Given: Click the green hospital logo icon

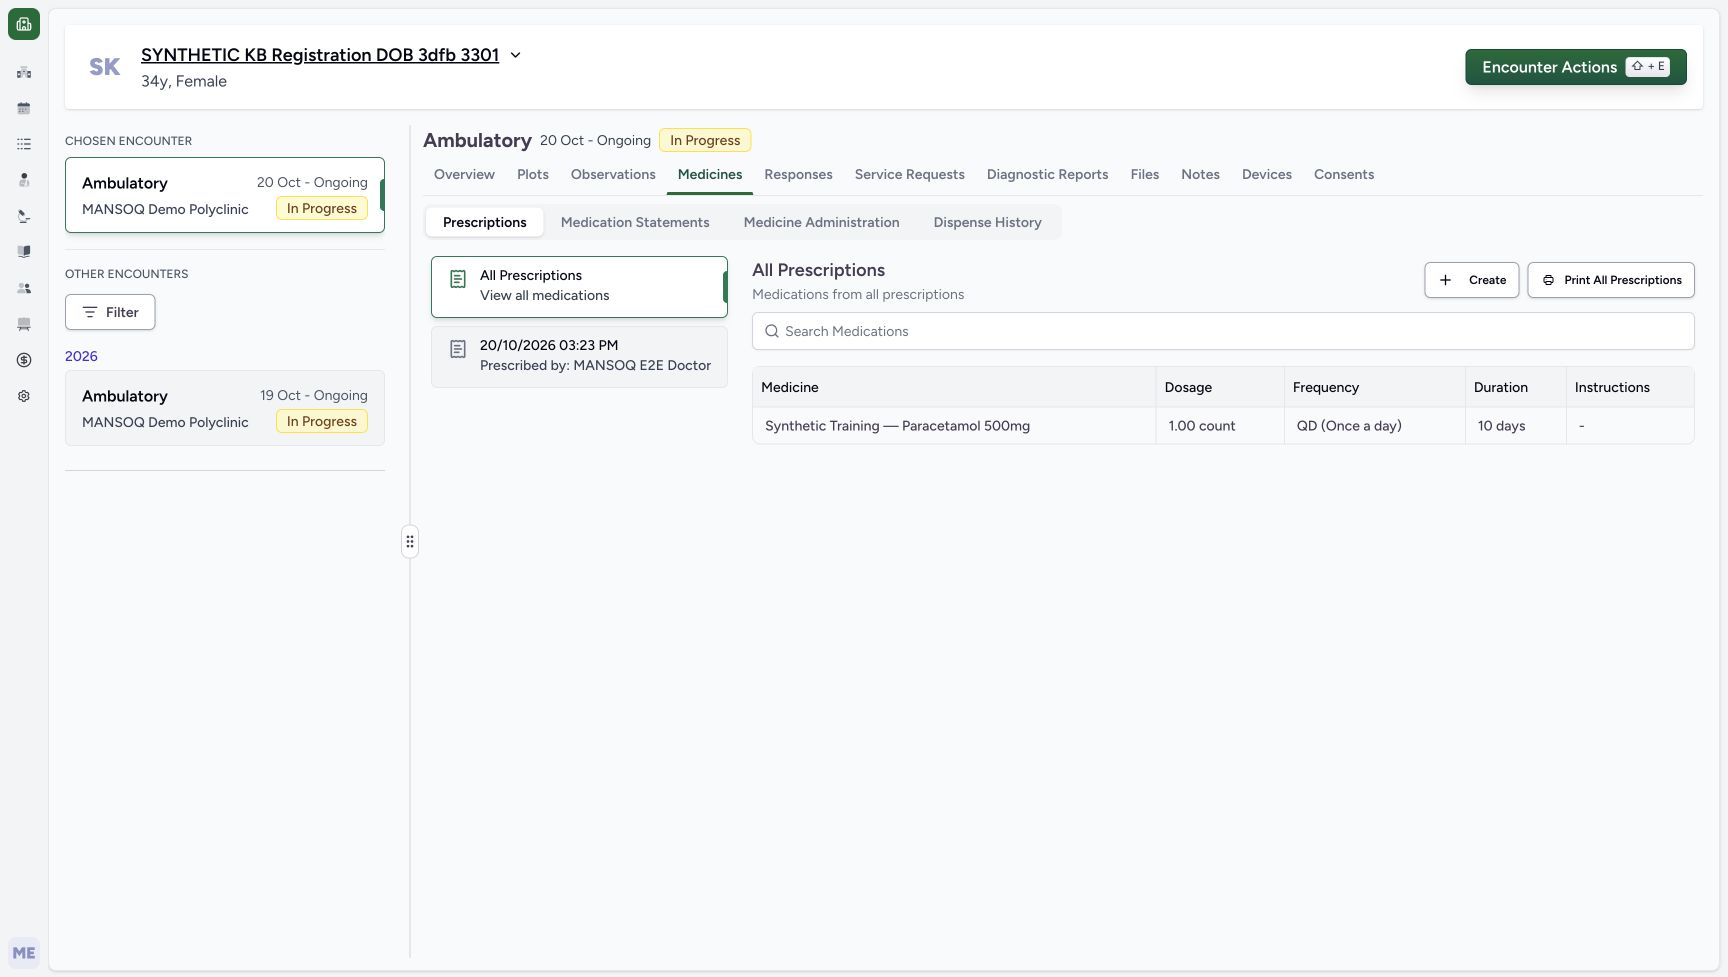Looking at the screenshot, I should coord(24,24).
